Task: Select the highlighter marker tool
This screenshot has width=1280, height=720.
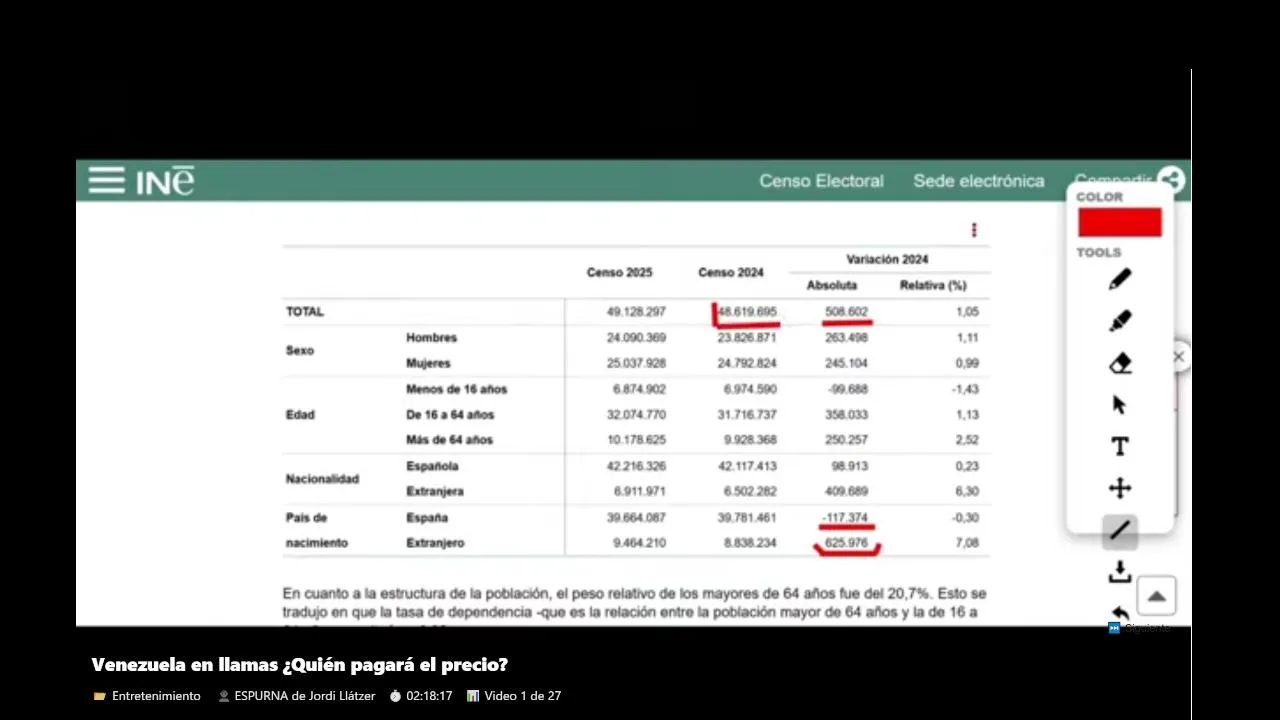Action: 1120,321
